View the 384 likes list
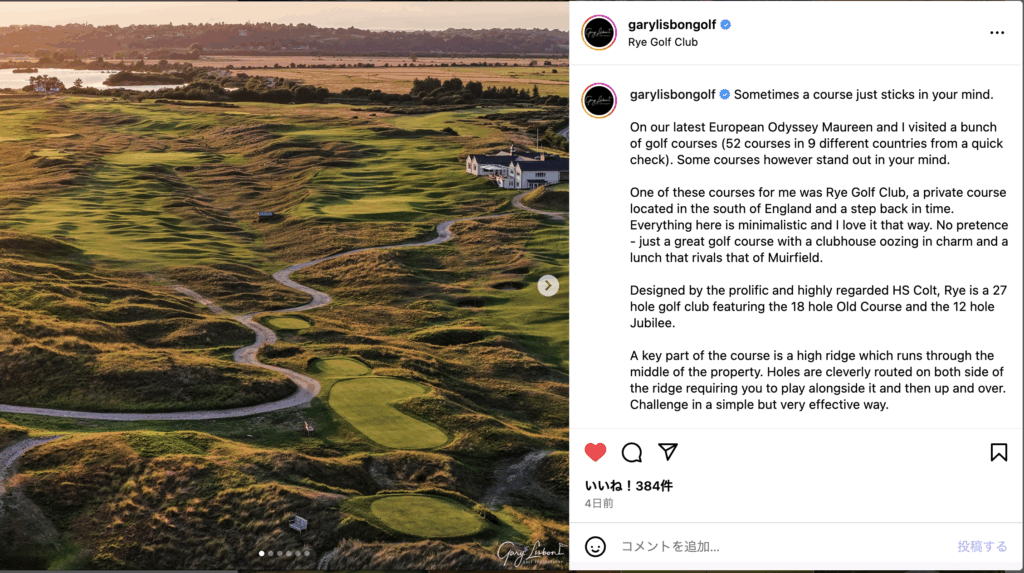Image resolution: width=1024 pixels, height=573 pixels. pos(628,486)
